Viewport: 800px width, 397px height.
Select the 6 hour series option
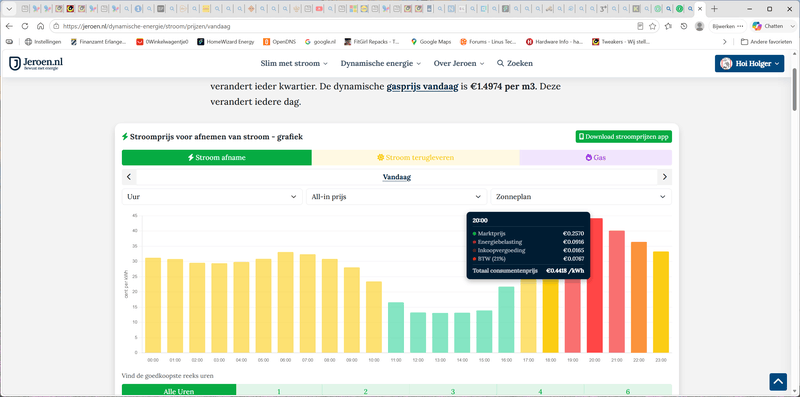tap(628, 391)
